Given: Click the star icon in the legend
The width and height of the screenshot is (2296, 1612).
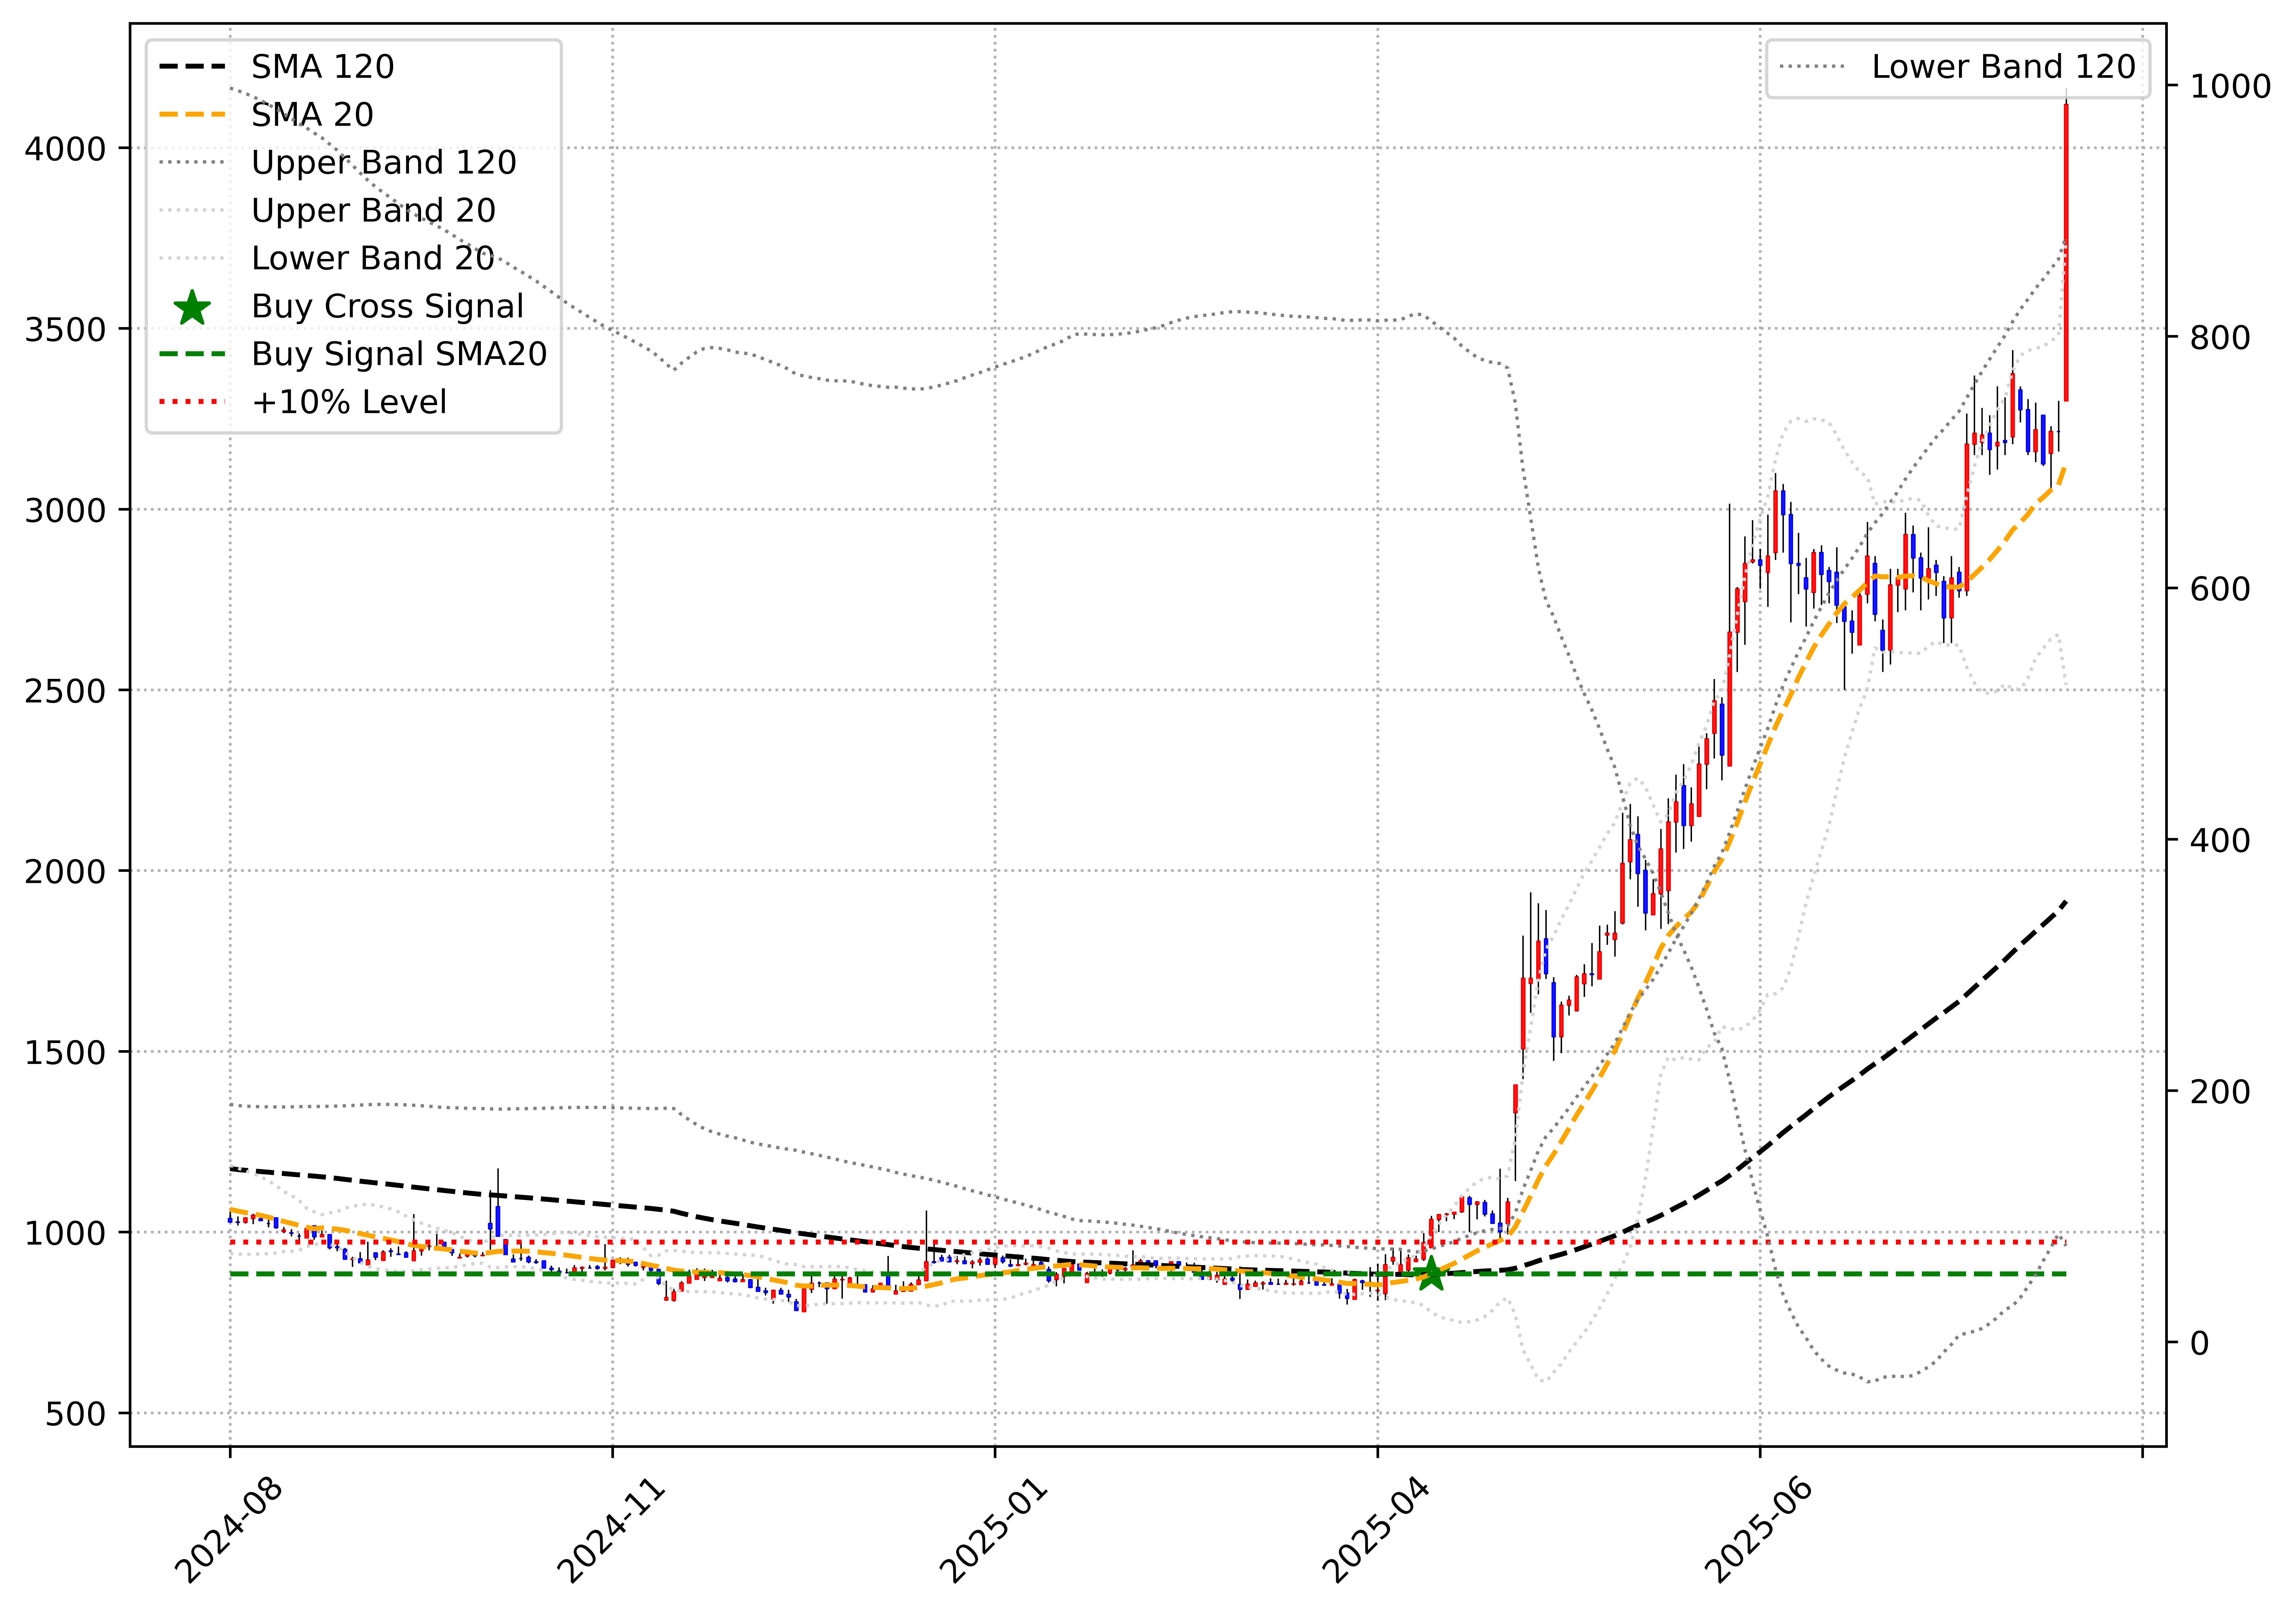Looking at the screenshot, I should 192,308.
